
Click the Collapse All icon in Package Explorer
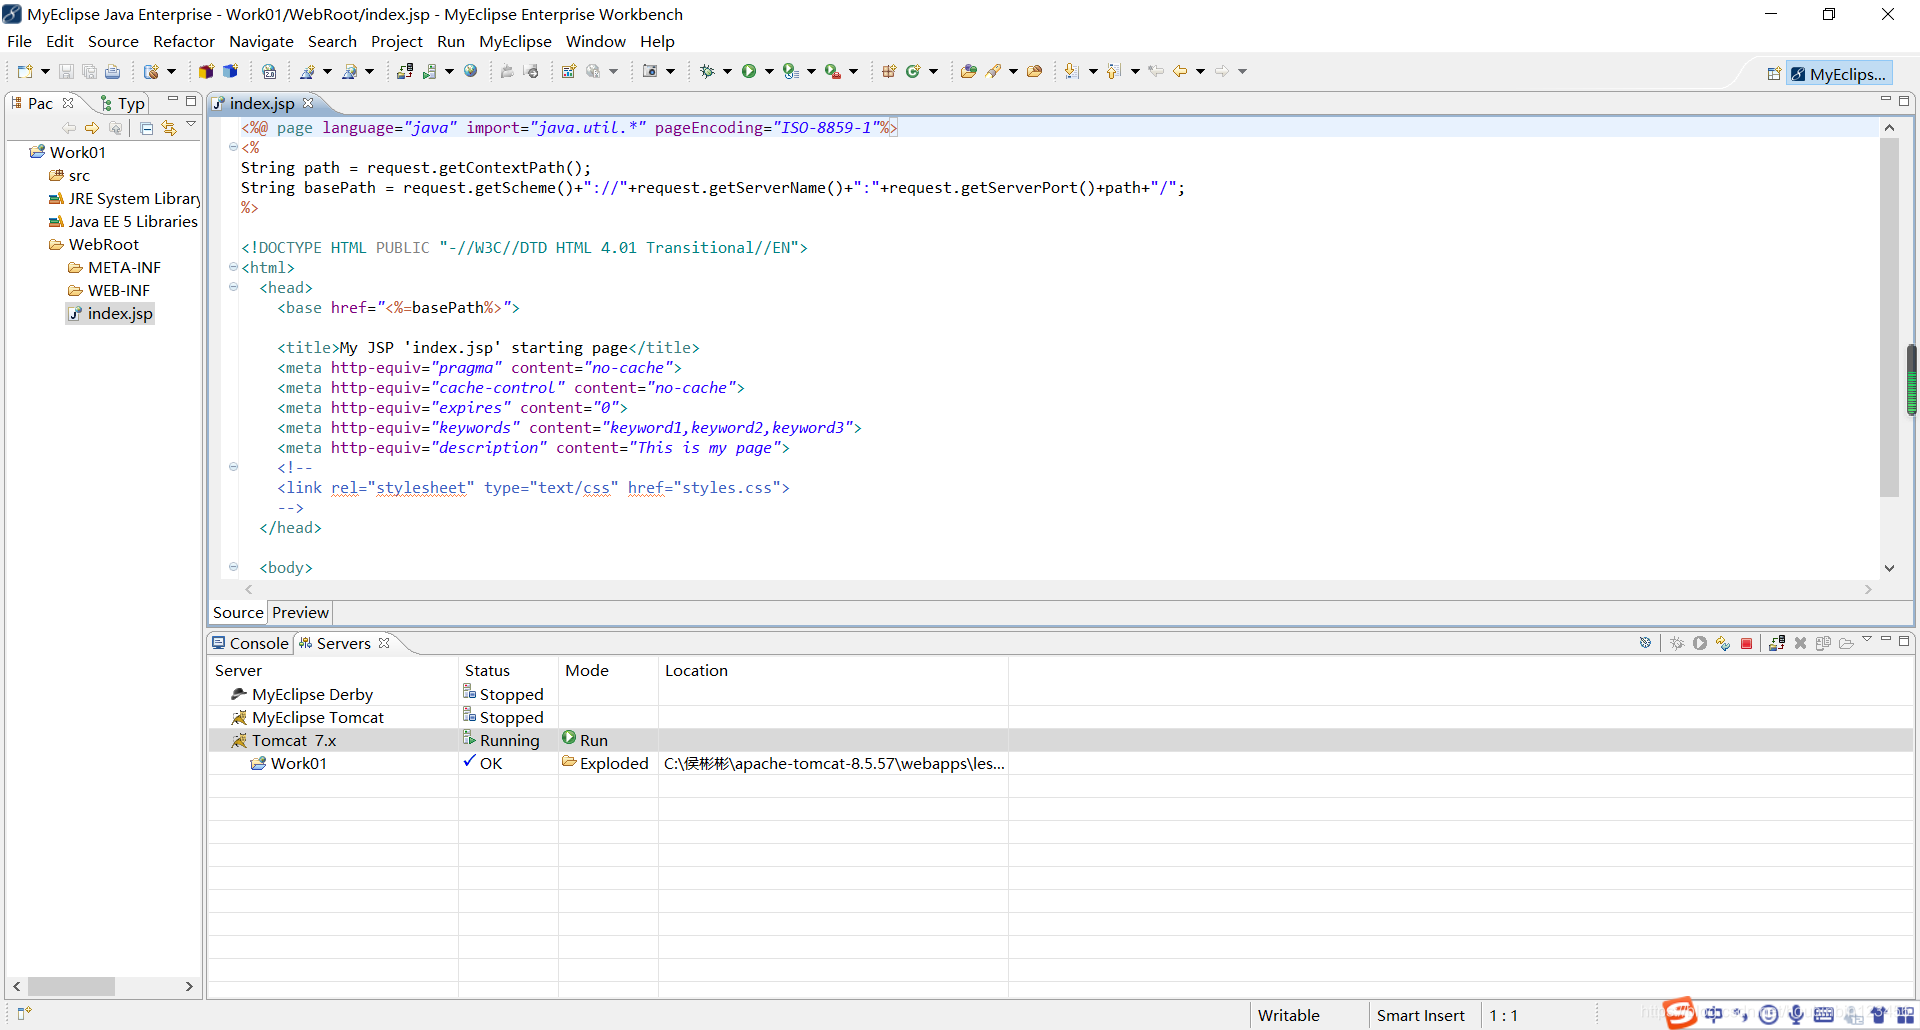point(146,128)
